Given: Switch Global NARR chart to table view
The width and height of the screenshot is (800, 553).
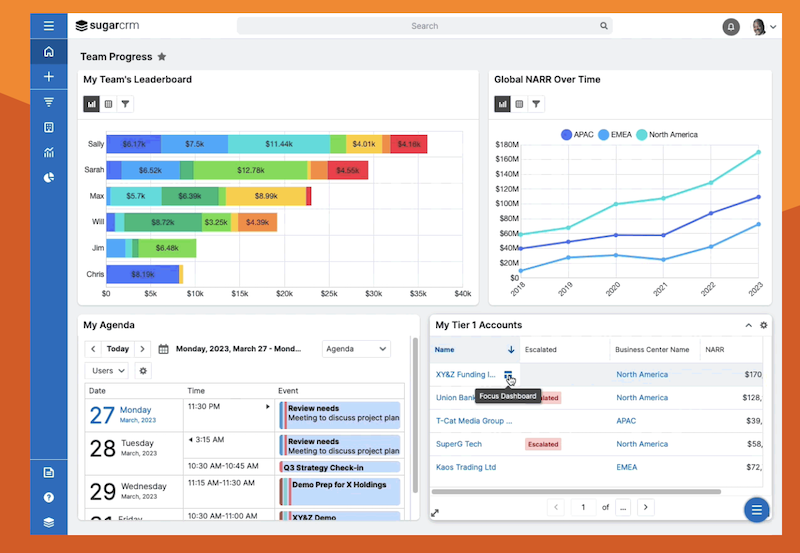Looking at the screenshot, I should click(518, 103).
